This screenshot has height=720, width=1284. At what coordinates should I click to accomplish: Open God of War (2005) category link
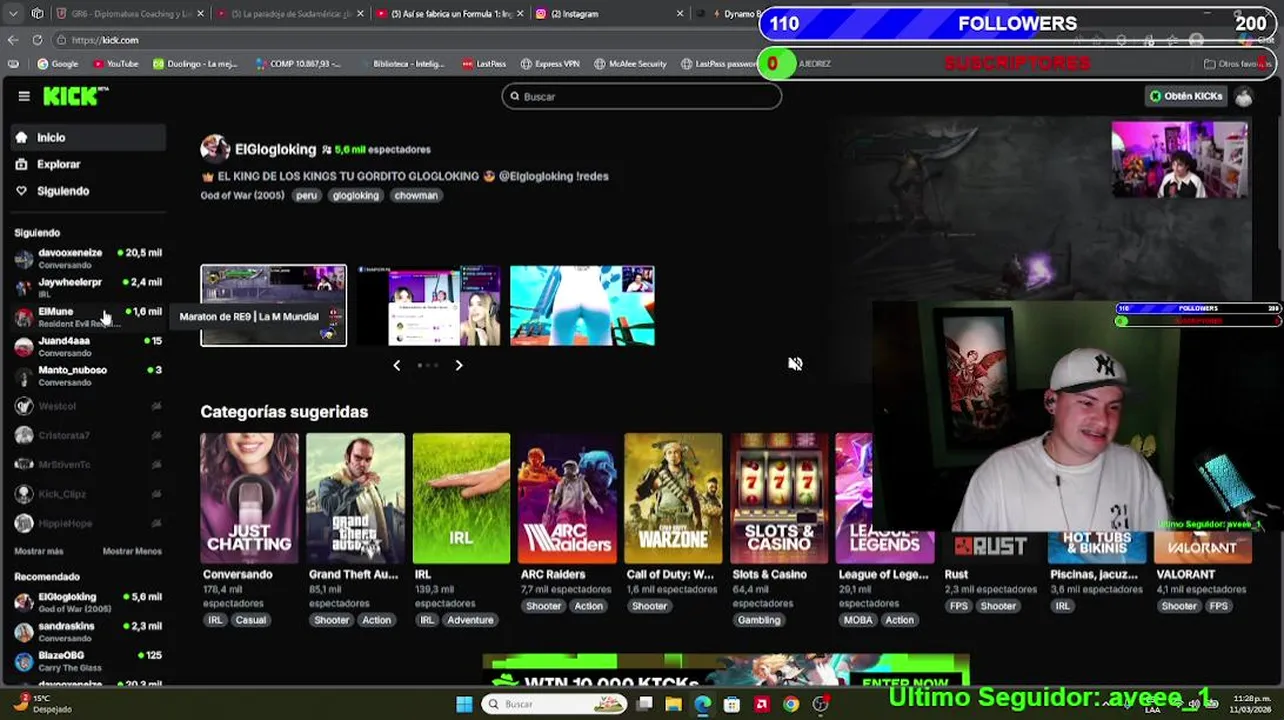[x=242, y=196]
